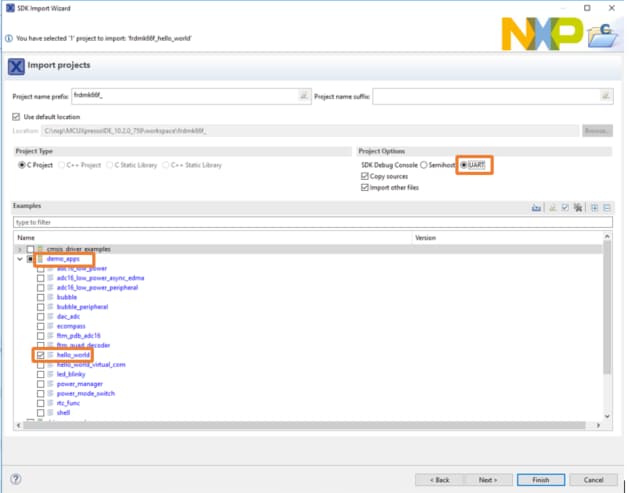This screenshot has width=629, height=493.
Task: Toggle the Use default location checkbox
Action: point(17,116)
